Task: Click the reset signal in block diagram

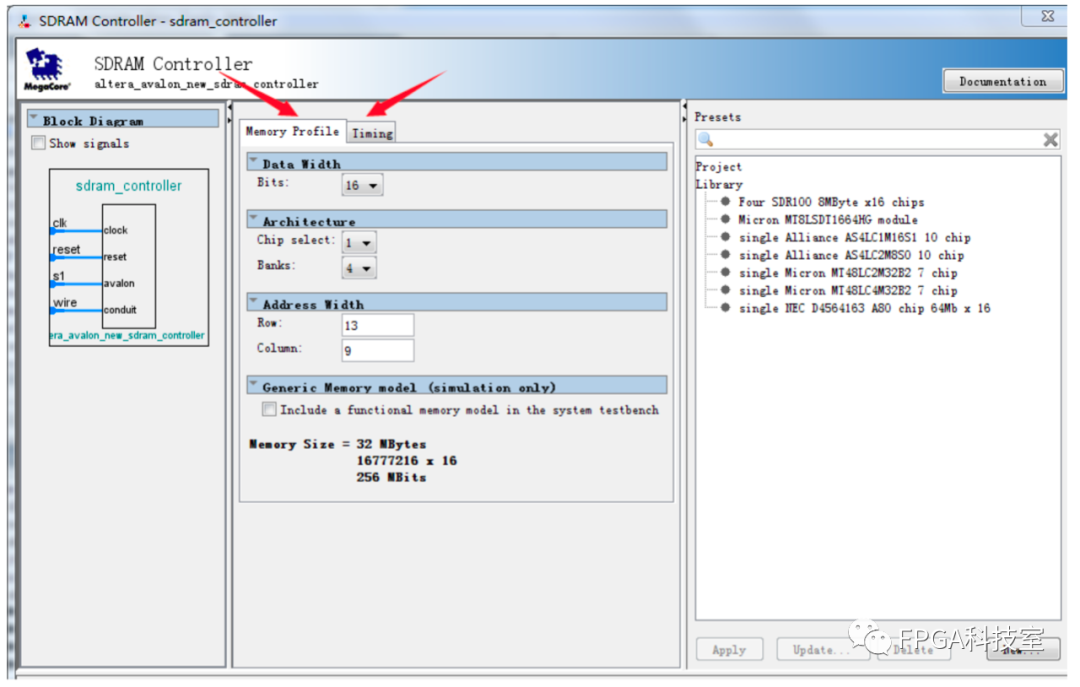Action: tap(66, 249)
